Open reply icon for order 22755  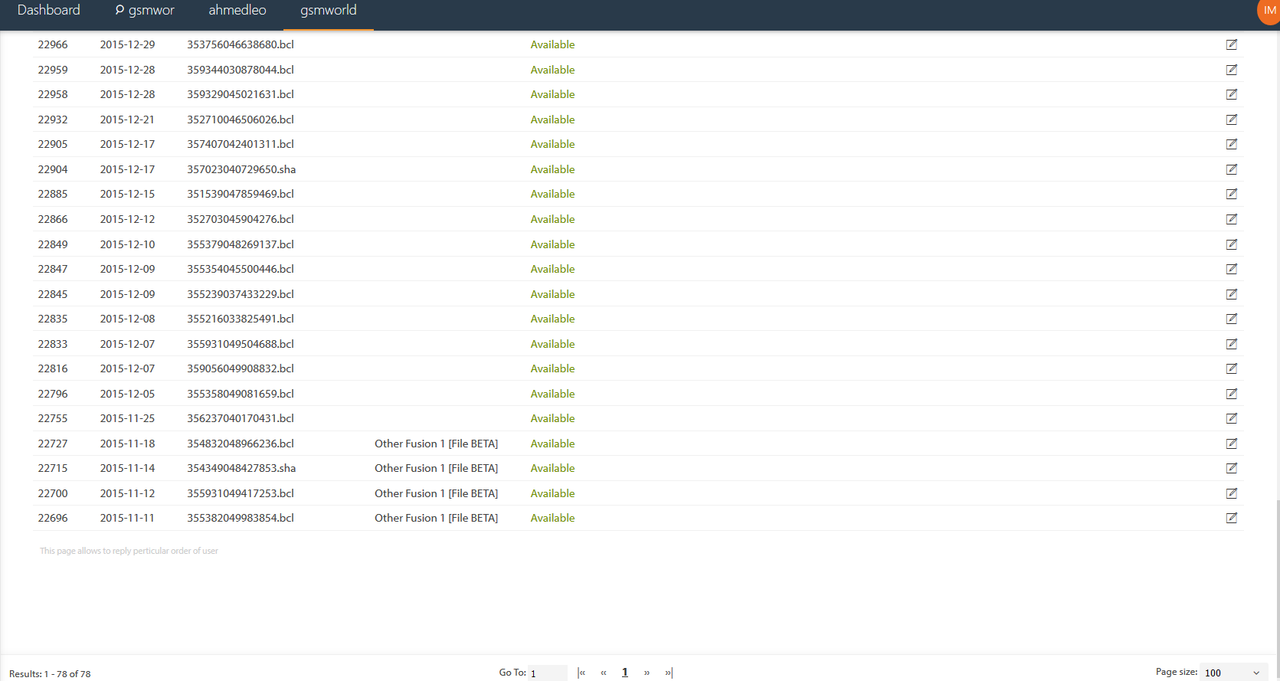pos(1231,418)
